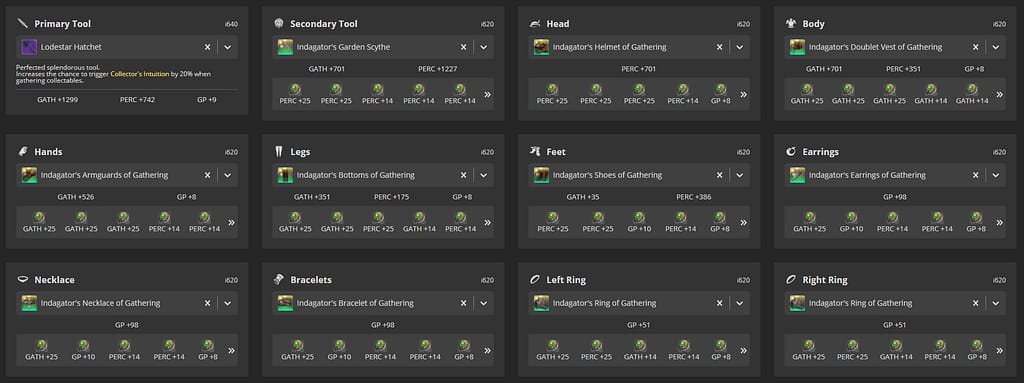Screen dimensions: 1024x383
Task: Expand Body materia slots arrow
Action: 999,94
